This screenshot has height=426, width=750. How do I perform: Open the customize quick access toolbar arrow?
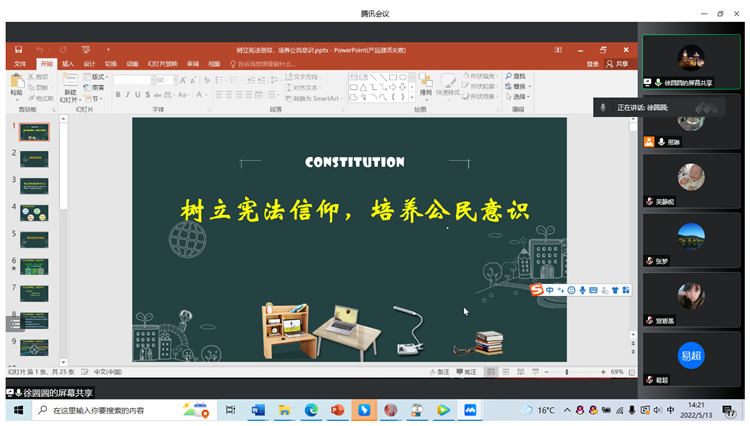tap(108, 50)
